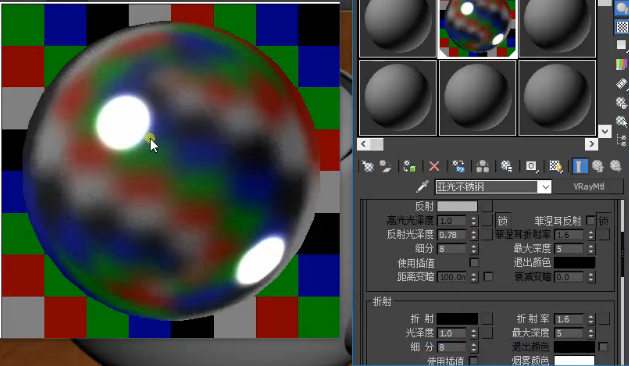Assign material to selection icon
This screenshot has height=366, width=629.
(410, 166)
